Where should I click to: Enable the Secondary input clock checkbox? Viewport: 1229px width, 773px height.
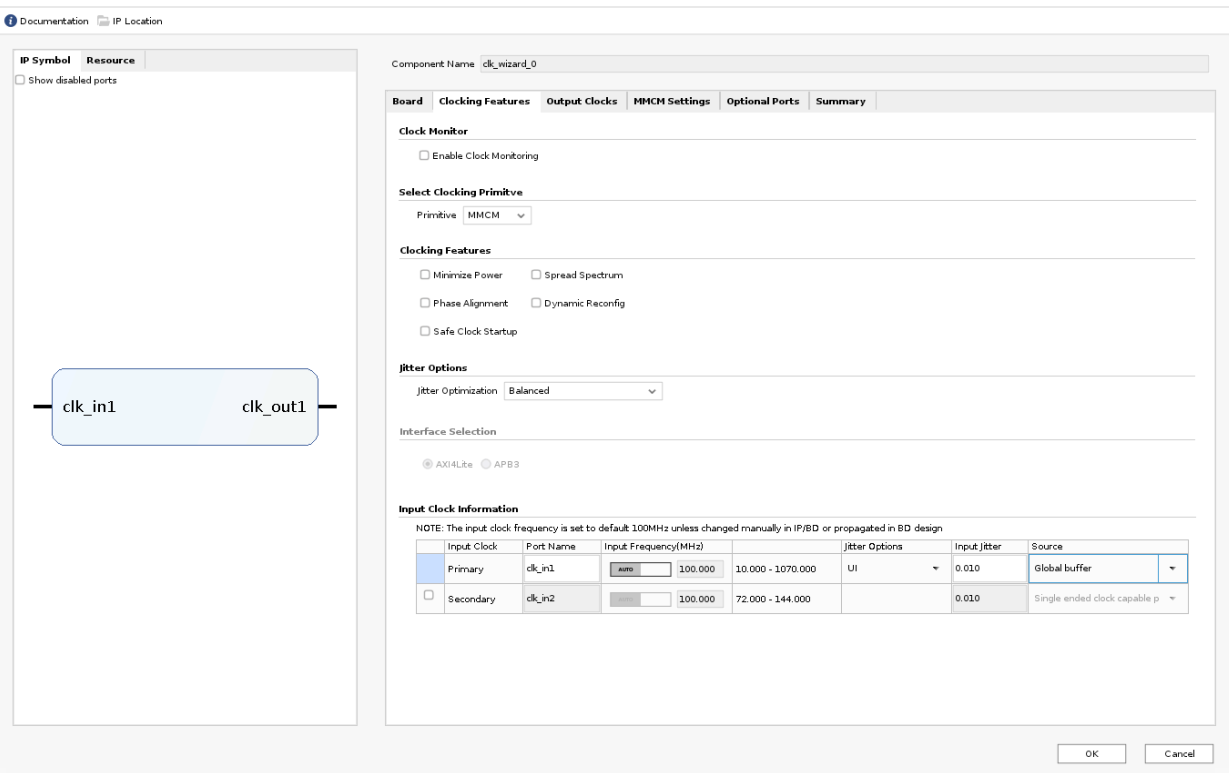[x=429, y=595]
